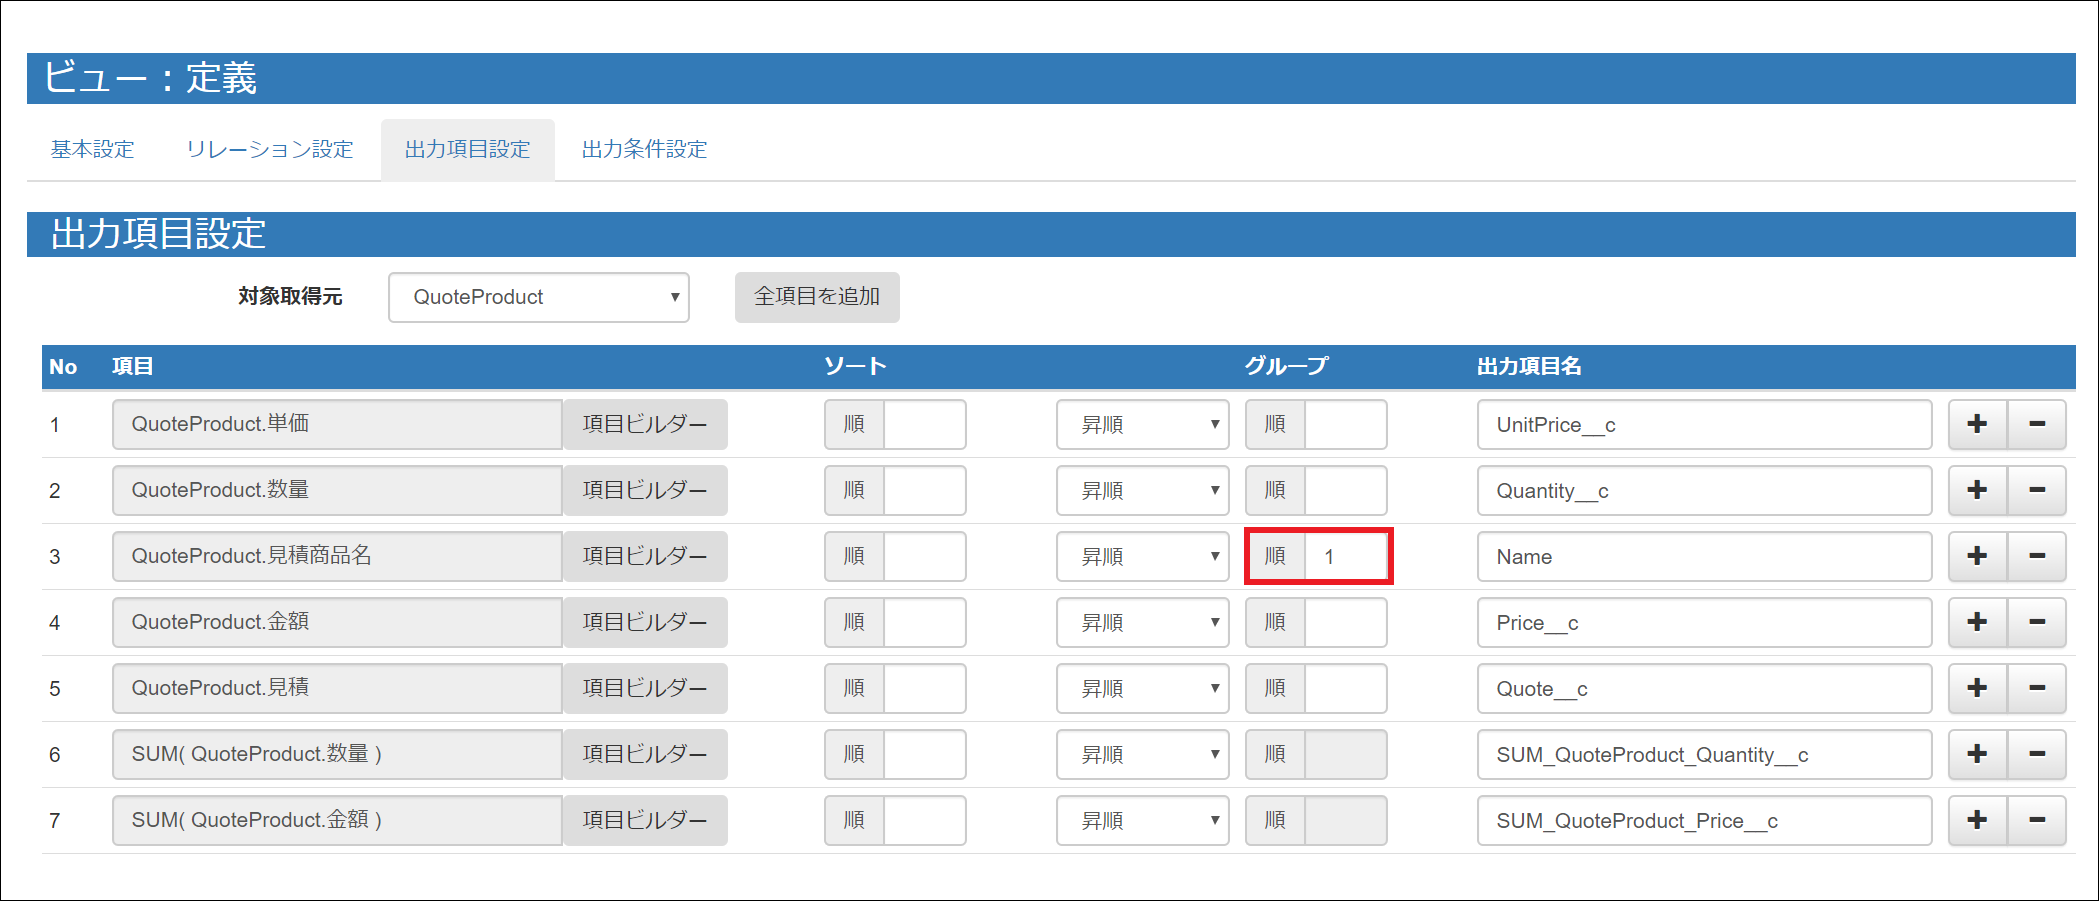Click plus icon beside SUM_QuoteProduct_Price__c row
Screen dimensions: 2099x901
(1977, 820)
